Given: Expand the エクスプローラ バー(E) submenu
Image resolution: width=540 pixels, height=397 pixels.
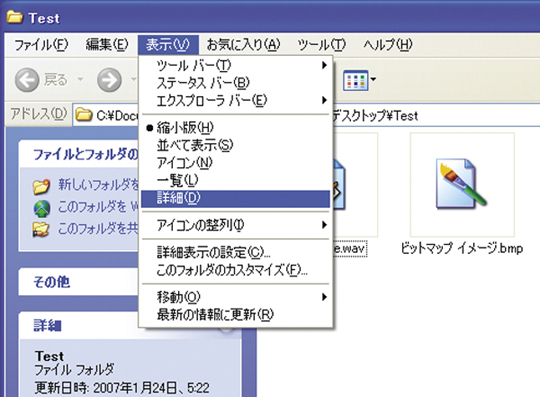Looking at the screenshot, I should [x=235, y=101].
